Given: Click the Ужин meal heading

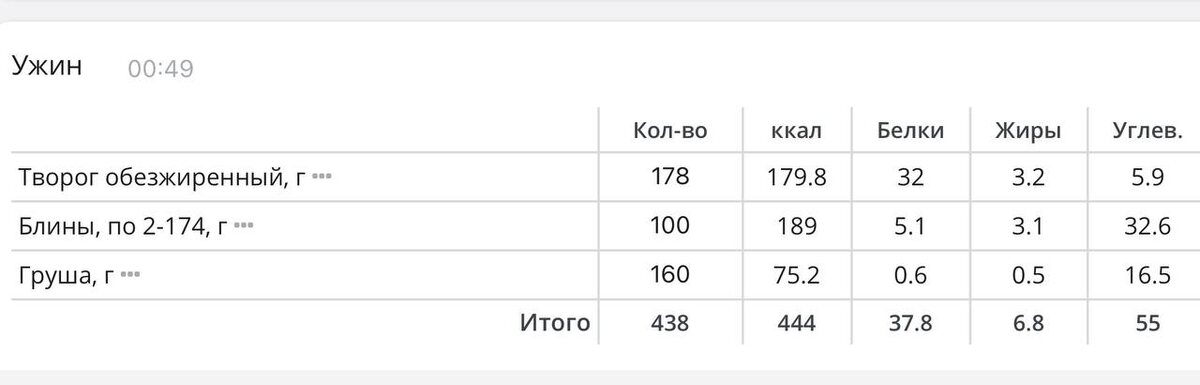Looking at the screenshot, I should (46, 67).
